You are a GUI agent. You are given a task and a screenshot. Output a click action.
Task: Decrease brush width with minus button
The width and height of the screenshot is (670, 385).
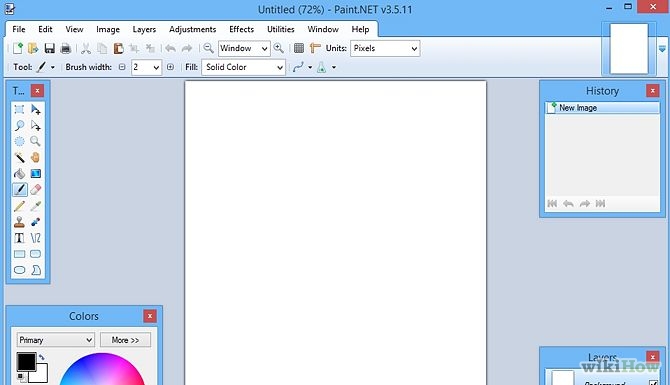pos(122,67)
